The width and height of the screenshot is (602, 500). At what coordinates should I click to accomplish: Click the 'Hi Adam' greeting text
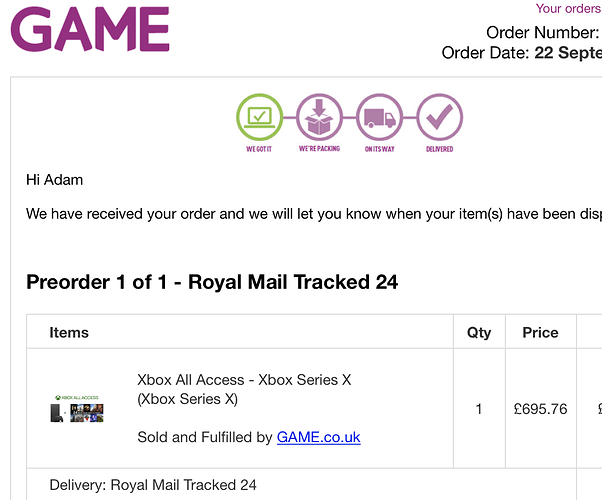(x=55, y=180)
